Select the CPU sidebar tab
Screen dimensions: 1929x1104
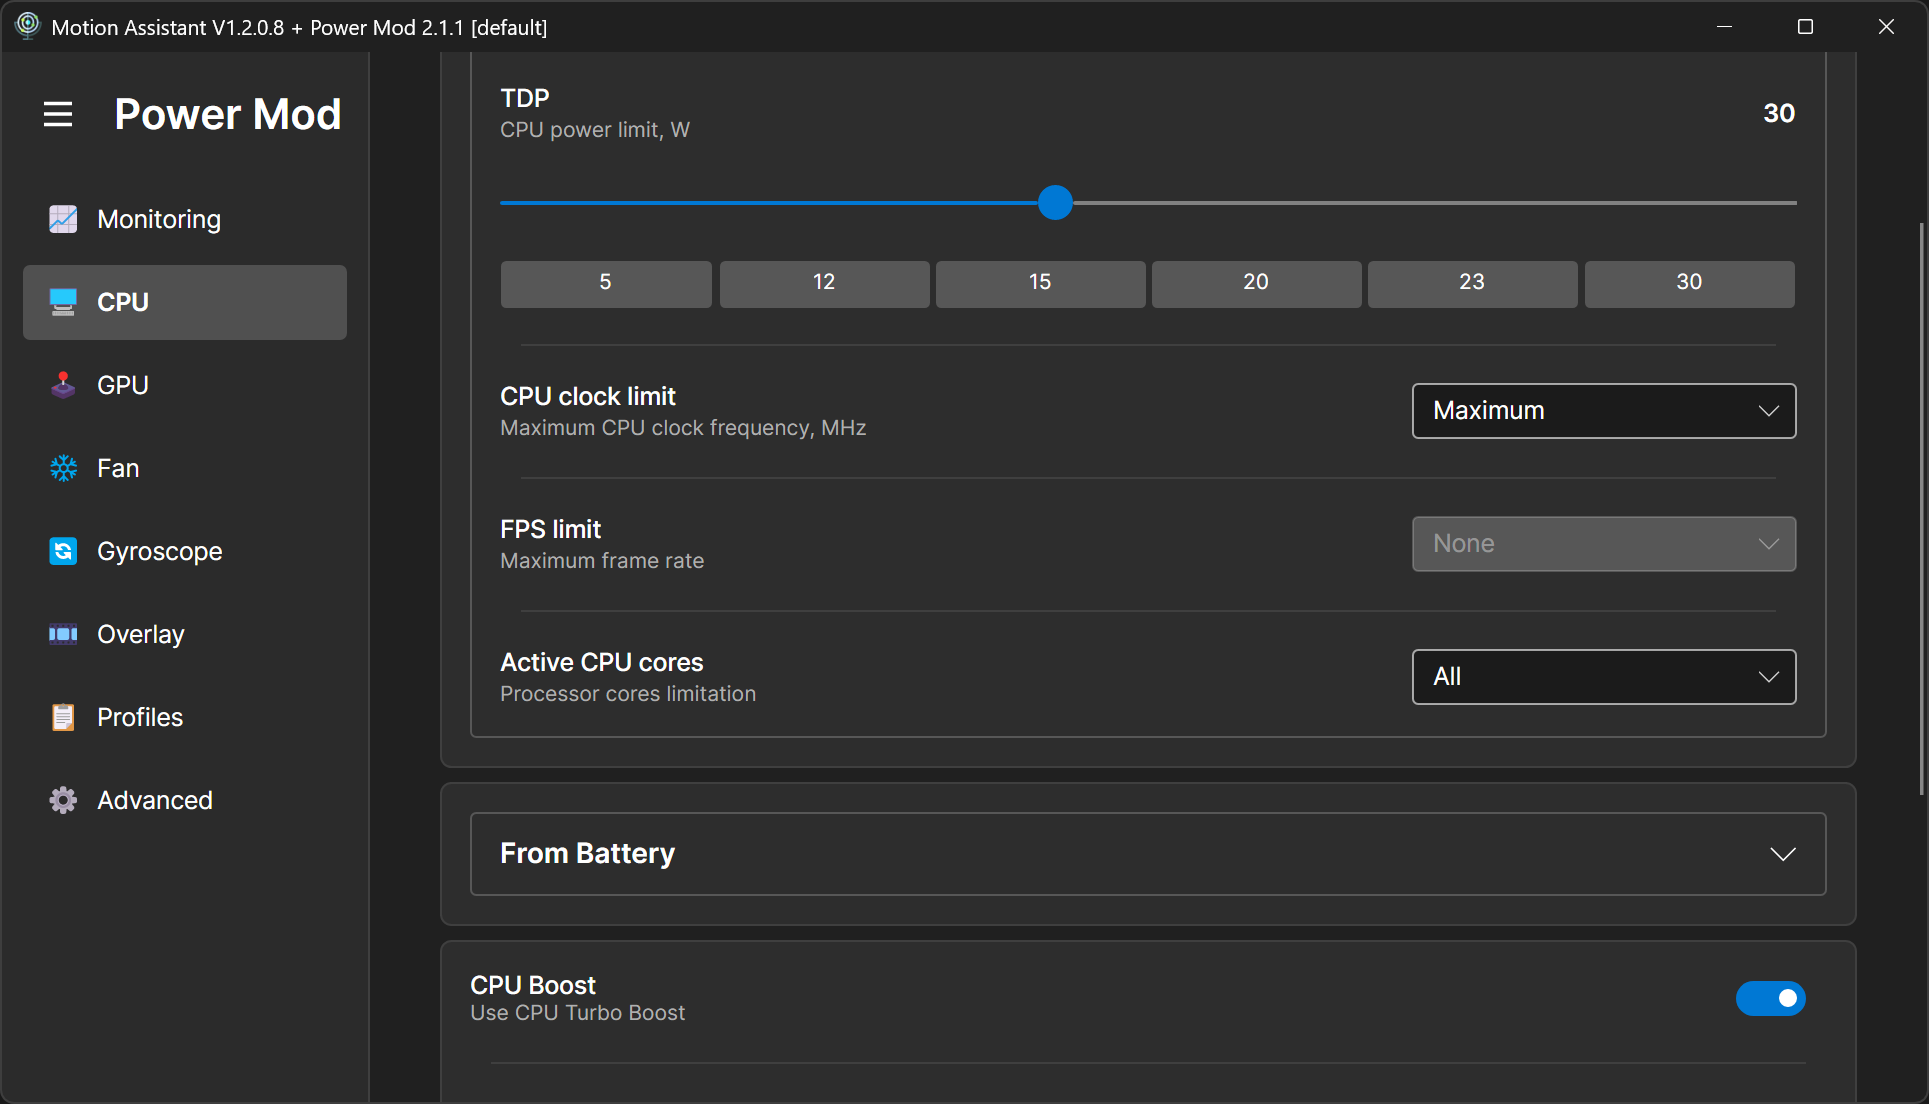(x=185, y=302)
